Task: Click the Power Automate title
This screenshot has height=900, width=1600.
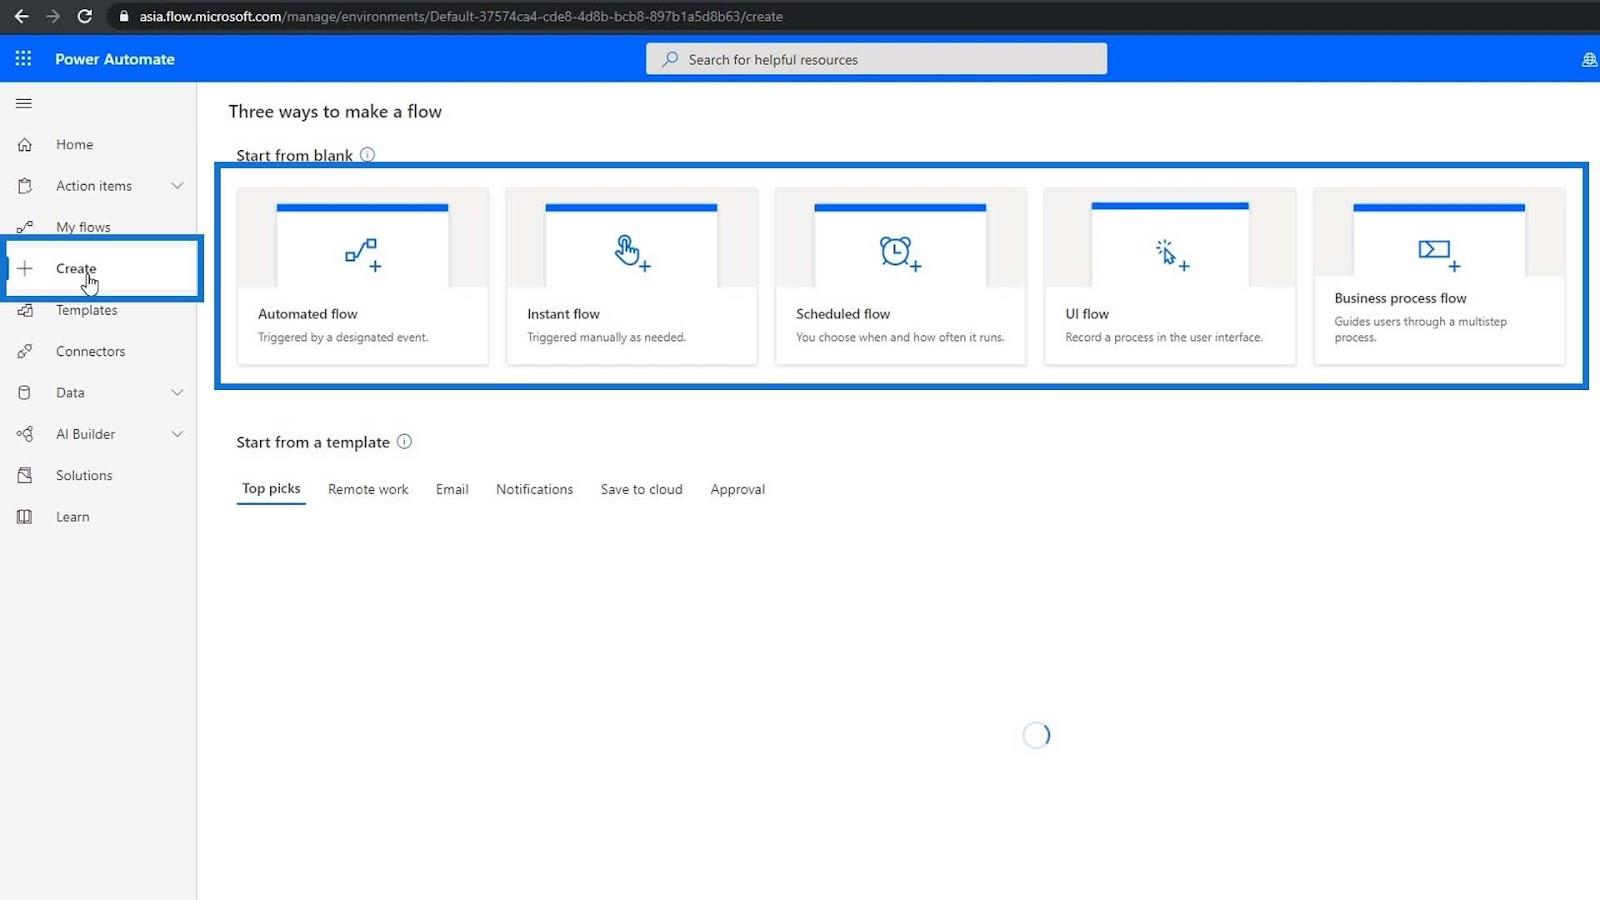Action: [115, 59]
